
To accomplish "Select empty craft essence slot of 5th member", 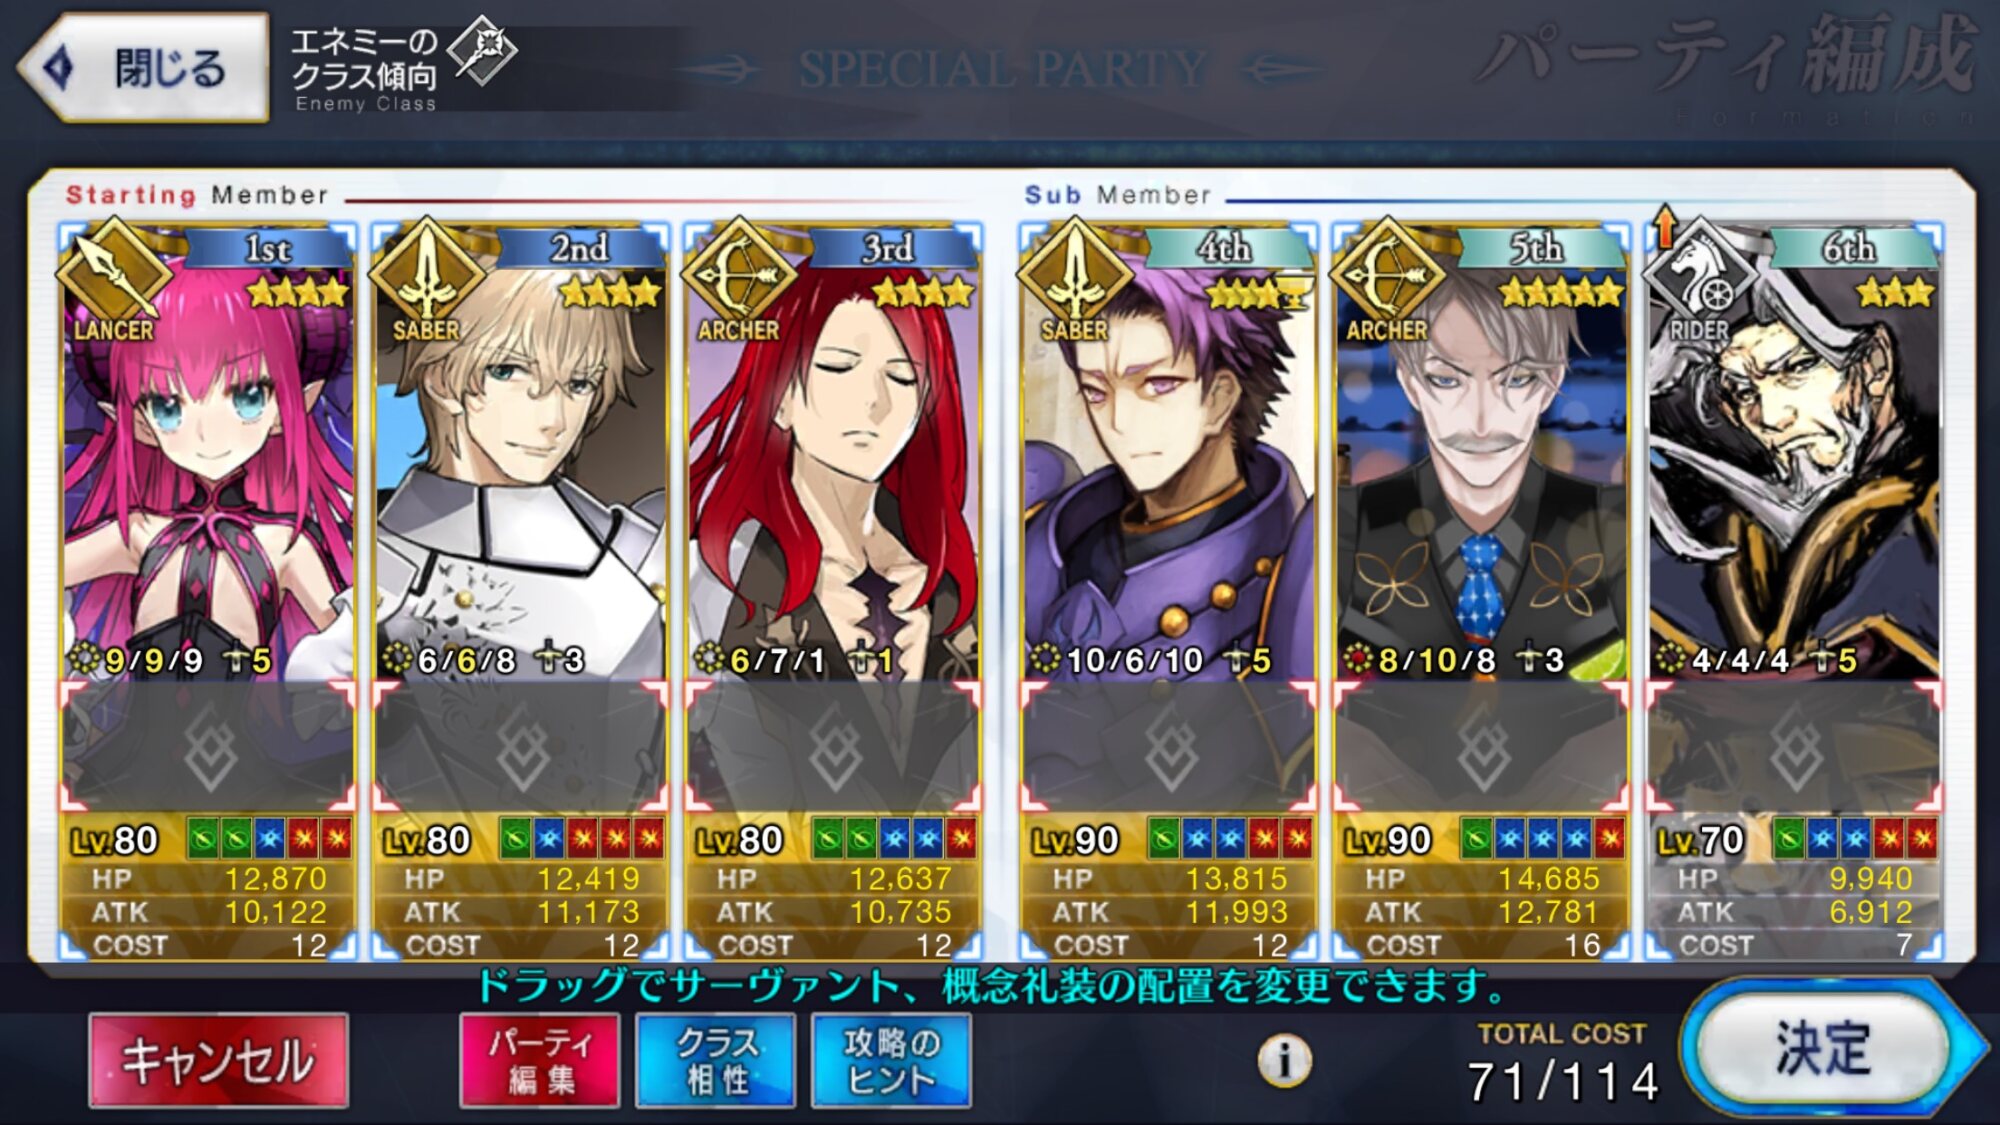I will pyautogui.click(x=1481, y=746).
